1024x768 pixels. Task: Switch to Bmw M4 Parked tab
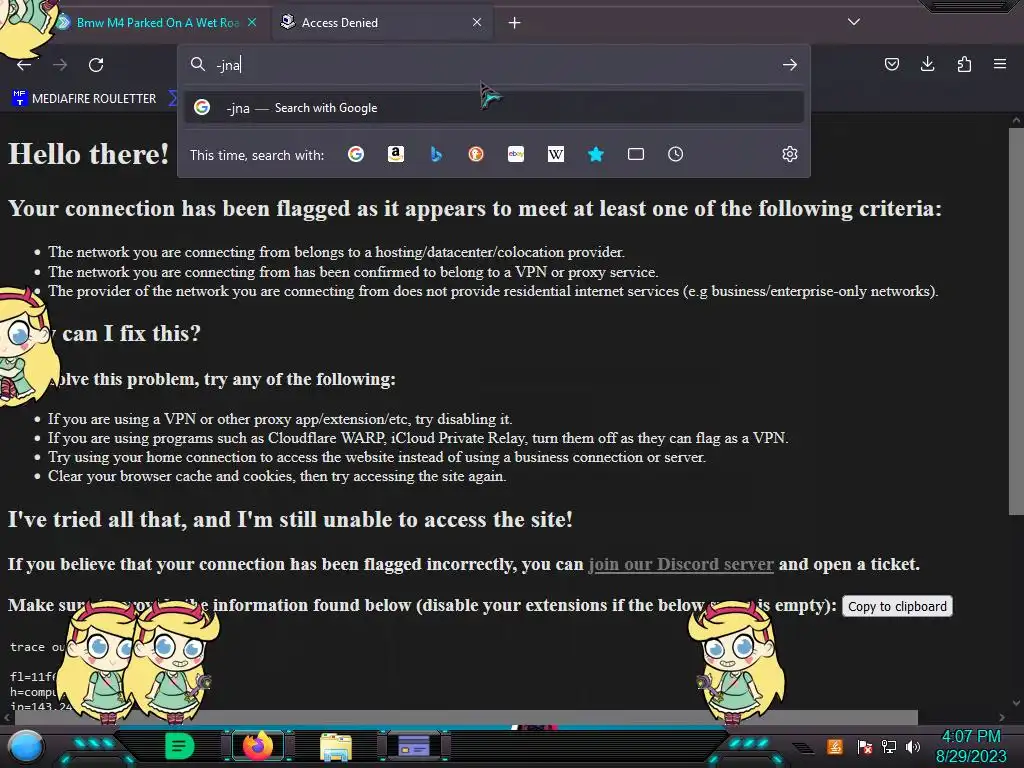(x=157, y=22)
